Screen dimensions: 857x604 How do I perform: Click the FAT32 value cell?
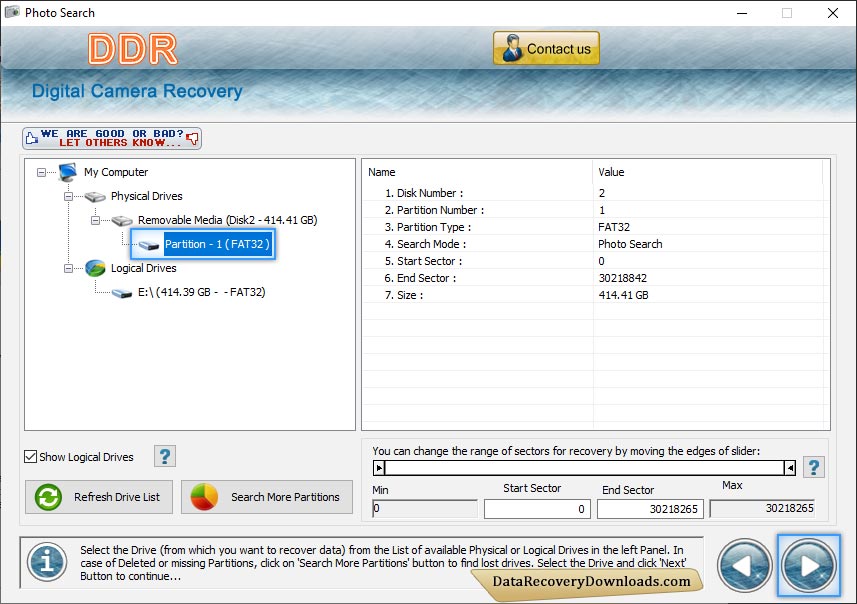click(614, 227)
